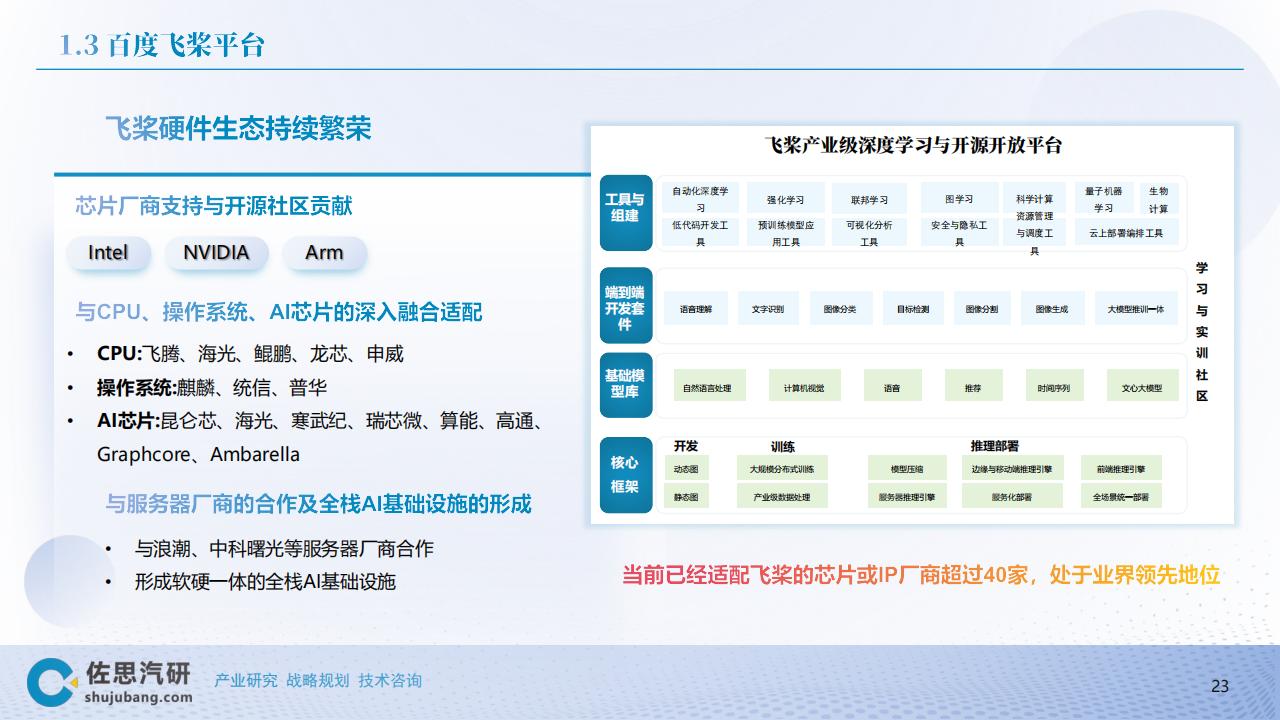Click the 1.3 百度飞桨平台 slide title
Viewport: 1280px width, 720px height.
[162, 45]
